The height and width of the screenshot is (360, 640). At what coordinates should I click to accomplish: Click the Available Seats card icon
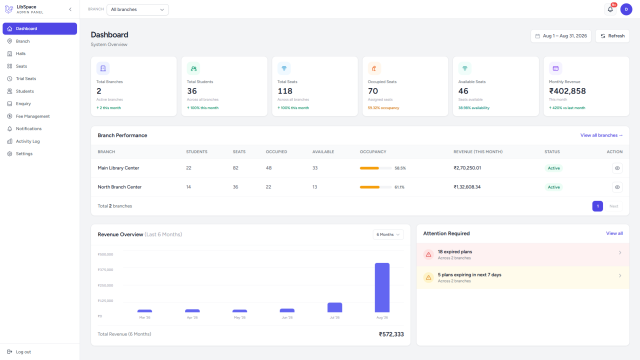click(x=465, y=69)
